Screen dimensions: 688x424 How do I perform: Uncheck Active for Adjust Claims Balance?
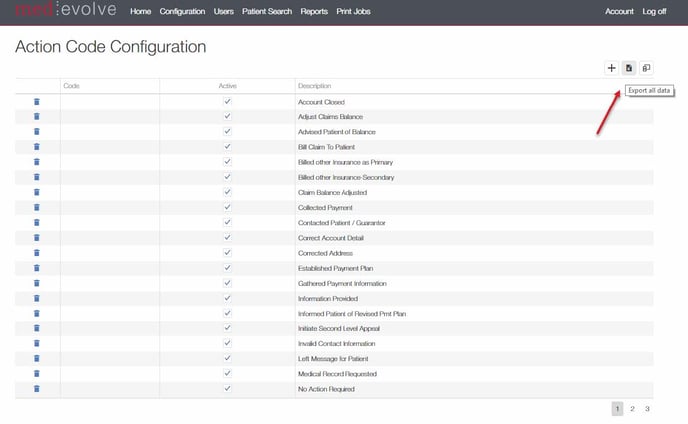point(227,117)
